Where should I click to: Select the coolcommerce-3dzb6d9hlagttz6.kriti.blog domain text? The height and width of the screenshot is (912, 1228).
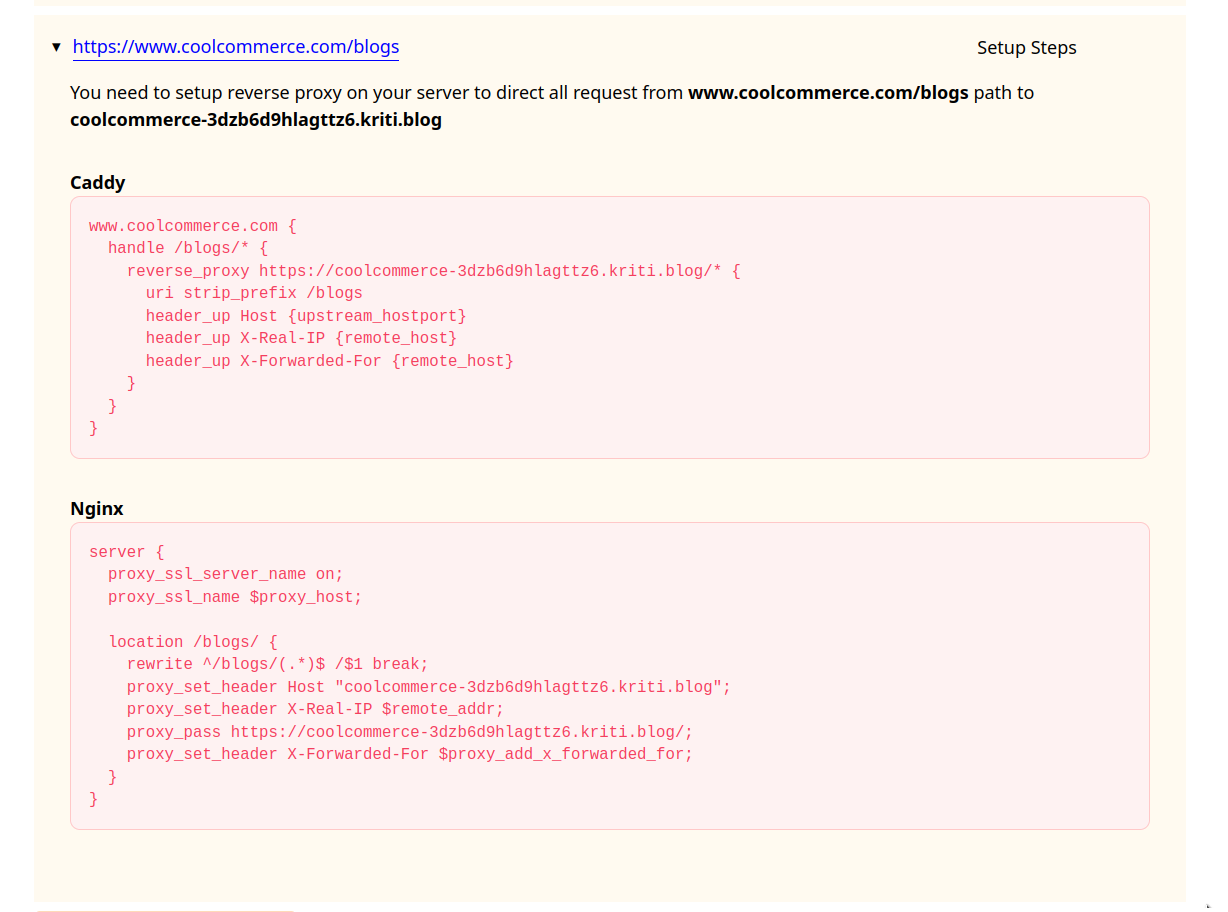coord(255,119)
